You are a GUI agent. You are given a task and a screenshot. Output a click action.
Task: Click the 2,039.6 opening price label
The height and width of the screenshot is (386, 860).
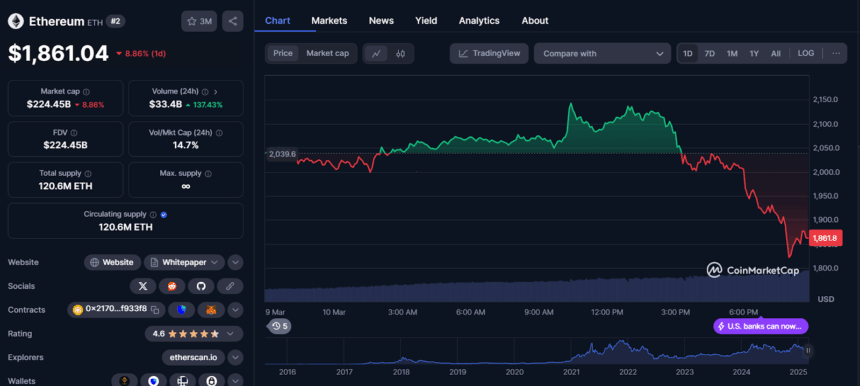282,154
